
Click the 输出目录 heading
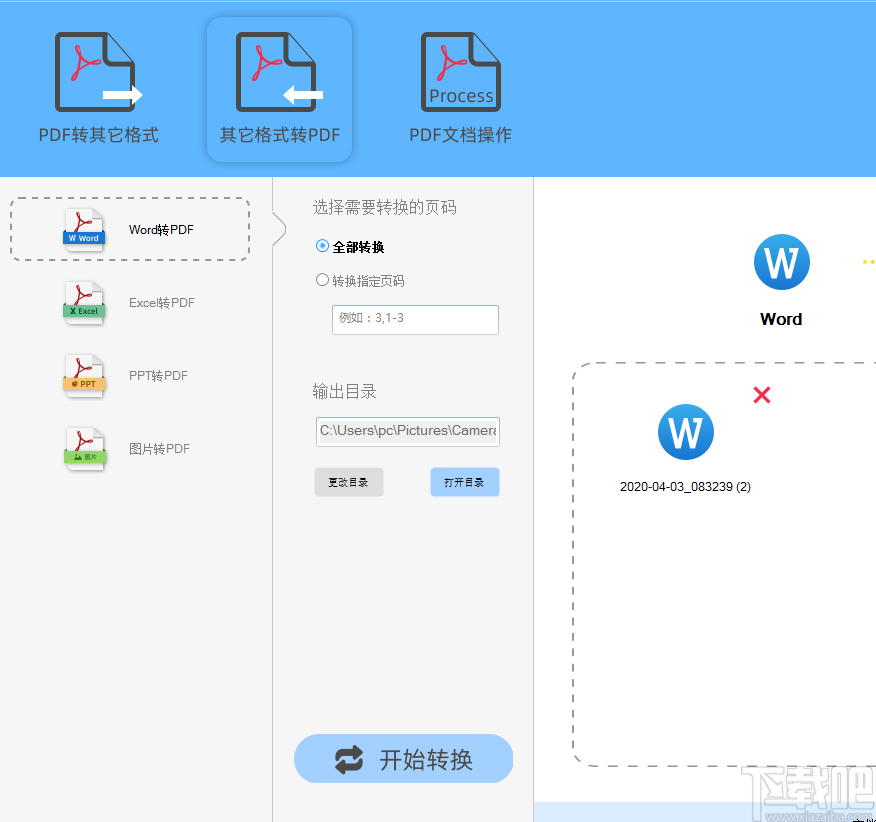344,391
